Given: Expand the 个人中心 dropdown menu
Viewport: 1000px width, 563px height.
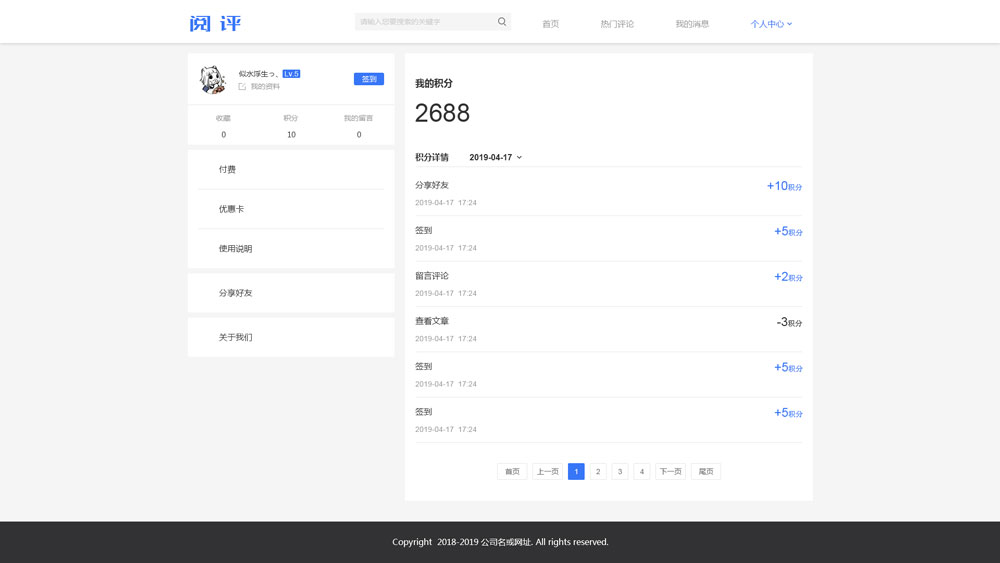Looking at the screenshot, I should 771,24.
